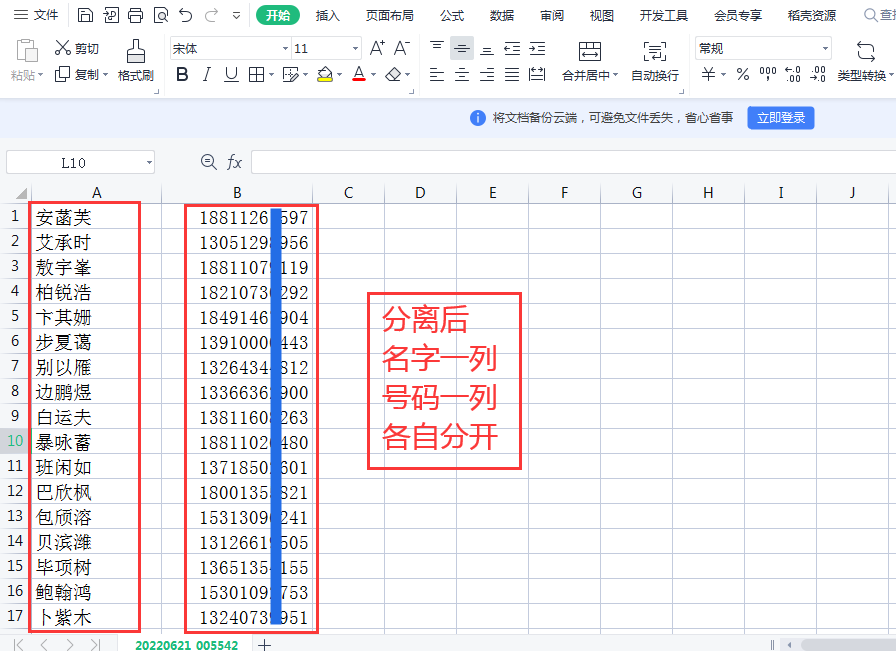Undo the last action
The height and width of the screenshot is (651, 896).
186,15
